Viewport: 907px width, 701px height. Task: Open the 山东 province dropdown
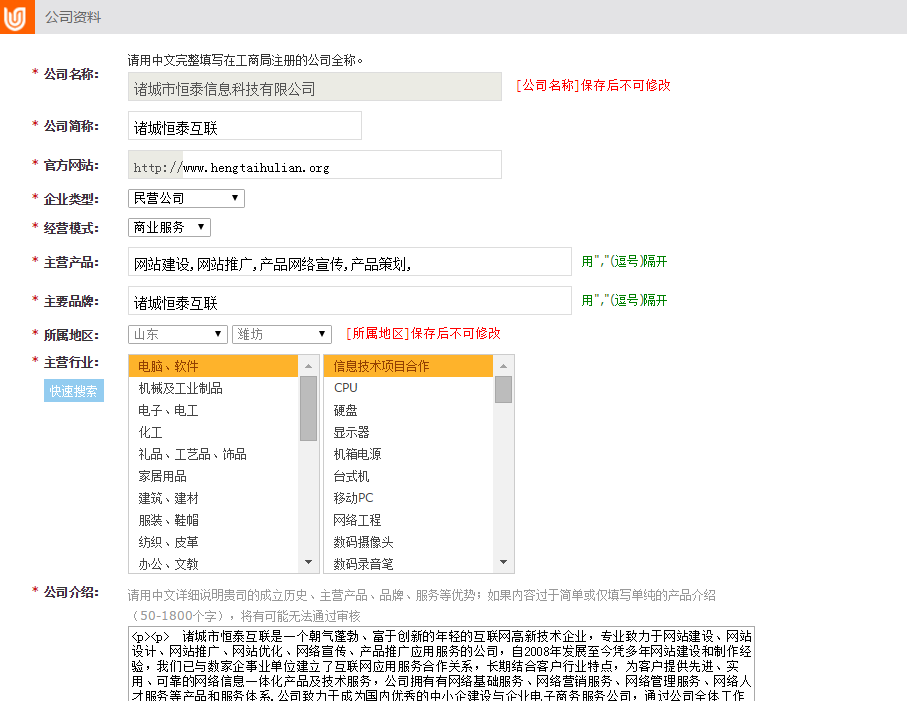pyautogui.click(x=177, y=334)
